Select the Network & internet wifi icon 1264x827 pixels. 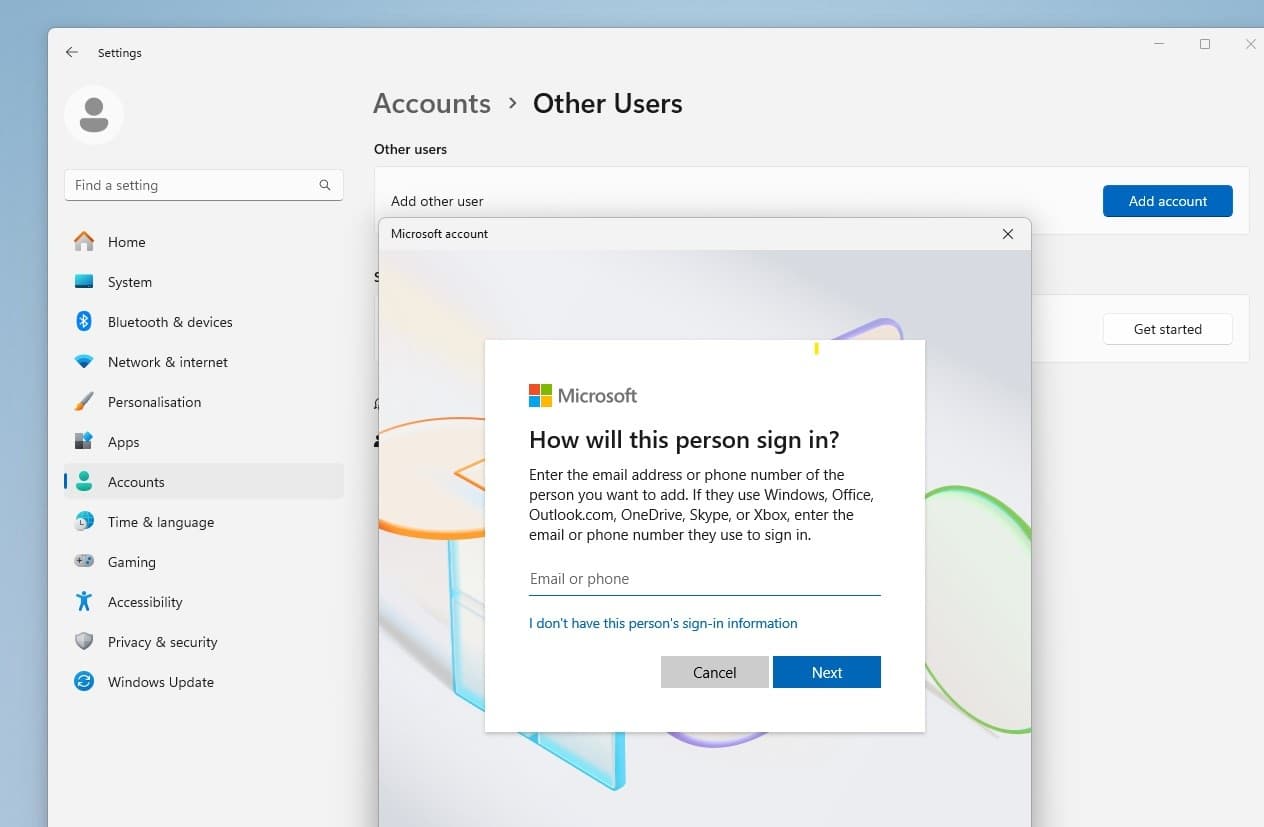point(84,362)
